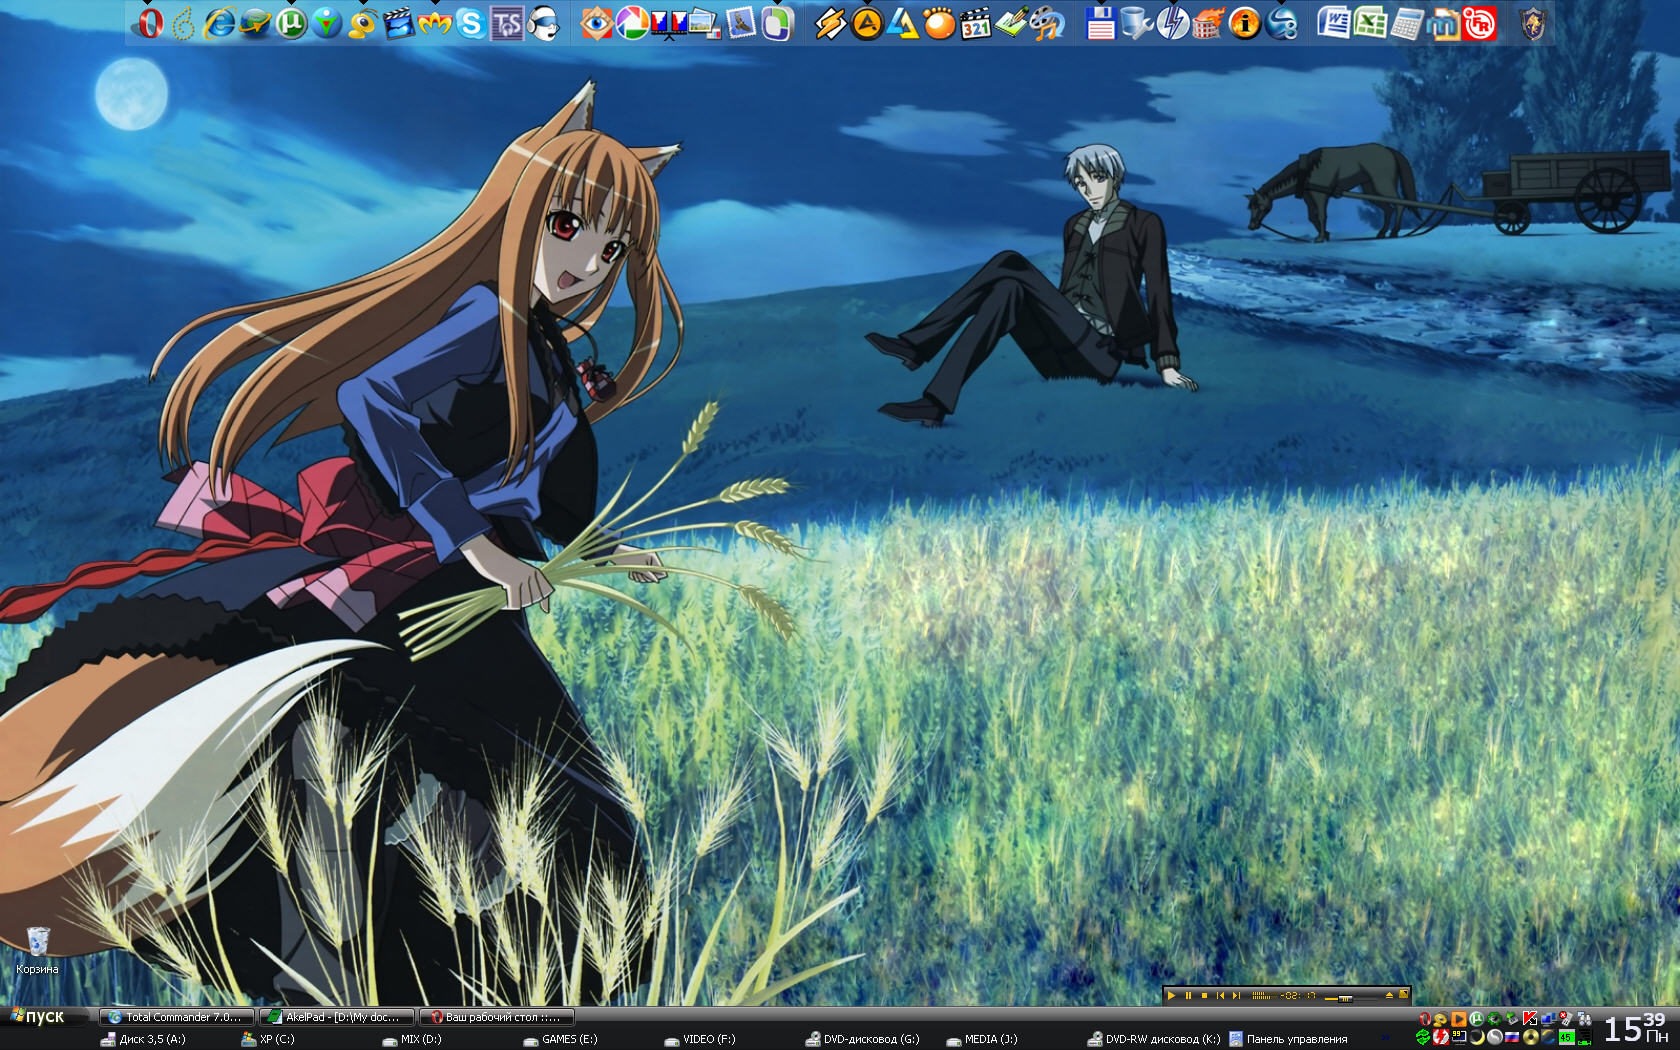Click mini player time display
This screenshot has width=1680, height=1050.
pyautogui.click(x=1298, y=996)
